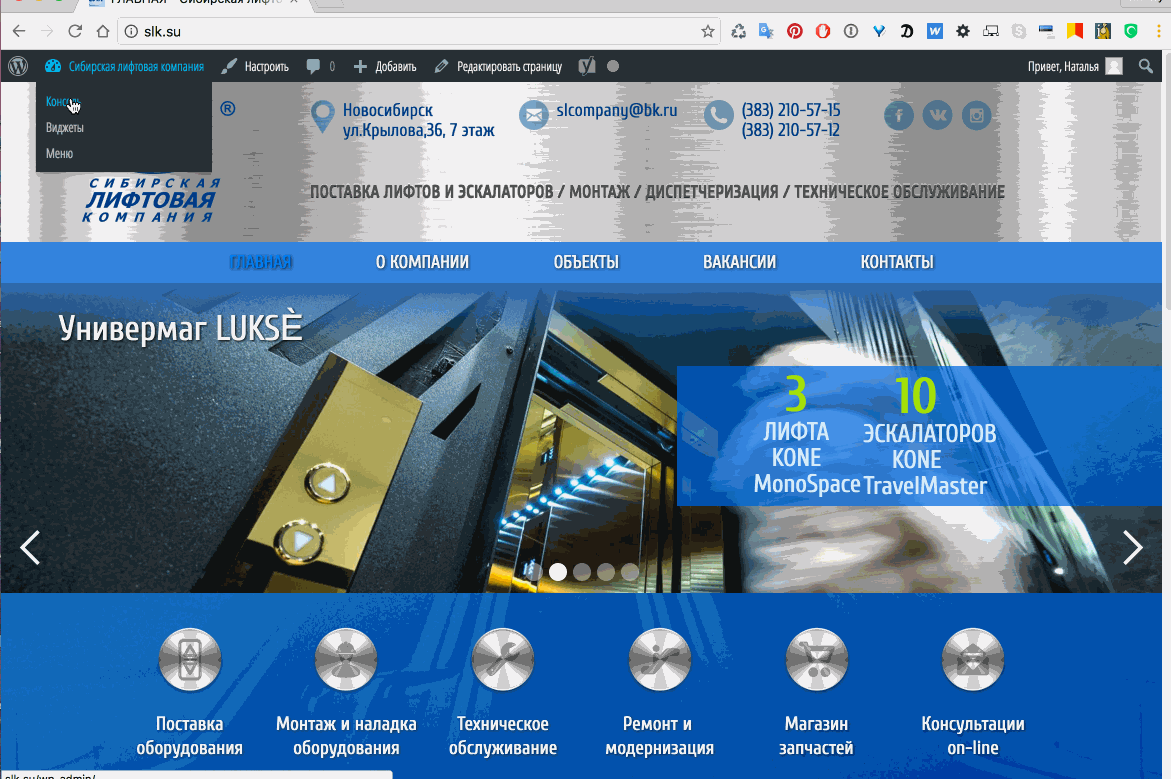Open the Добавить new content menu
The image size is (1171, 779).
[385, 66]
